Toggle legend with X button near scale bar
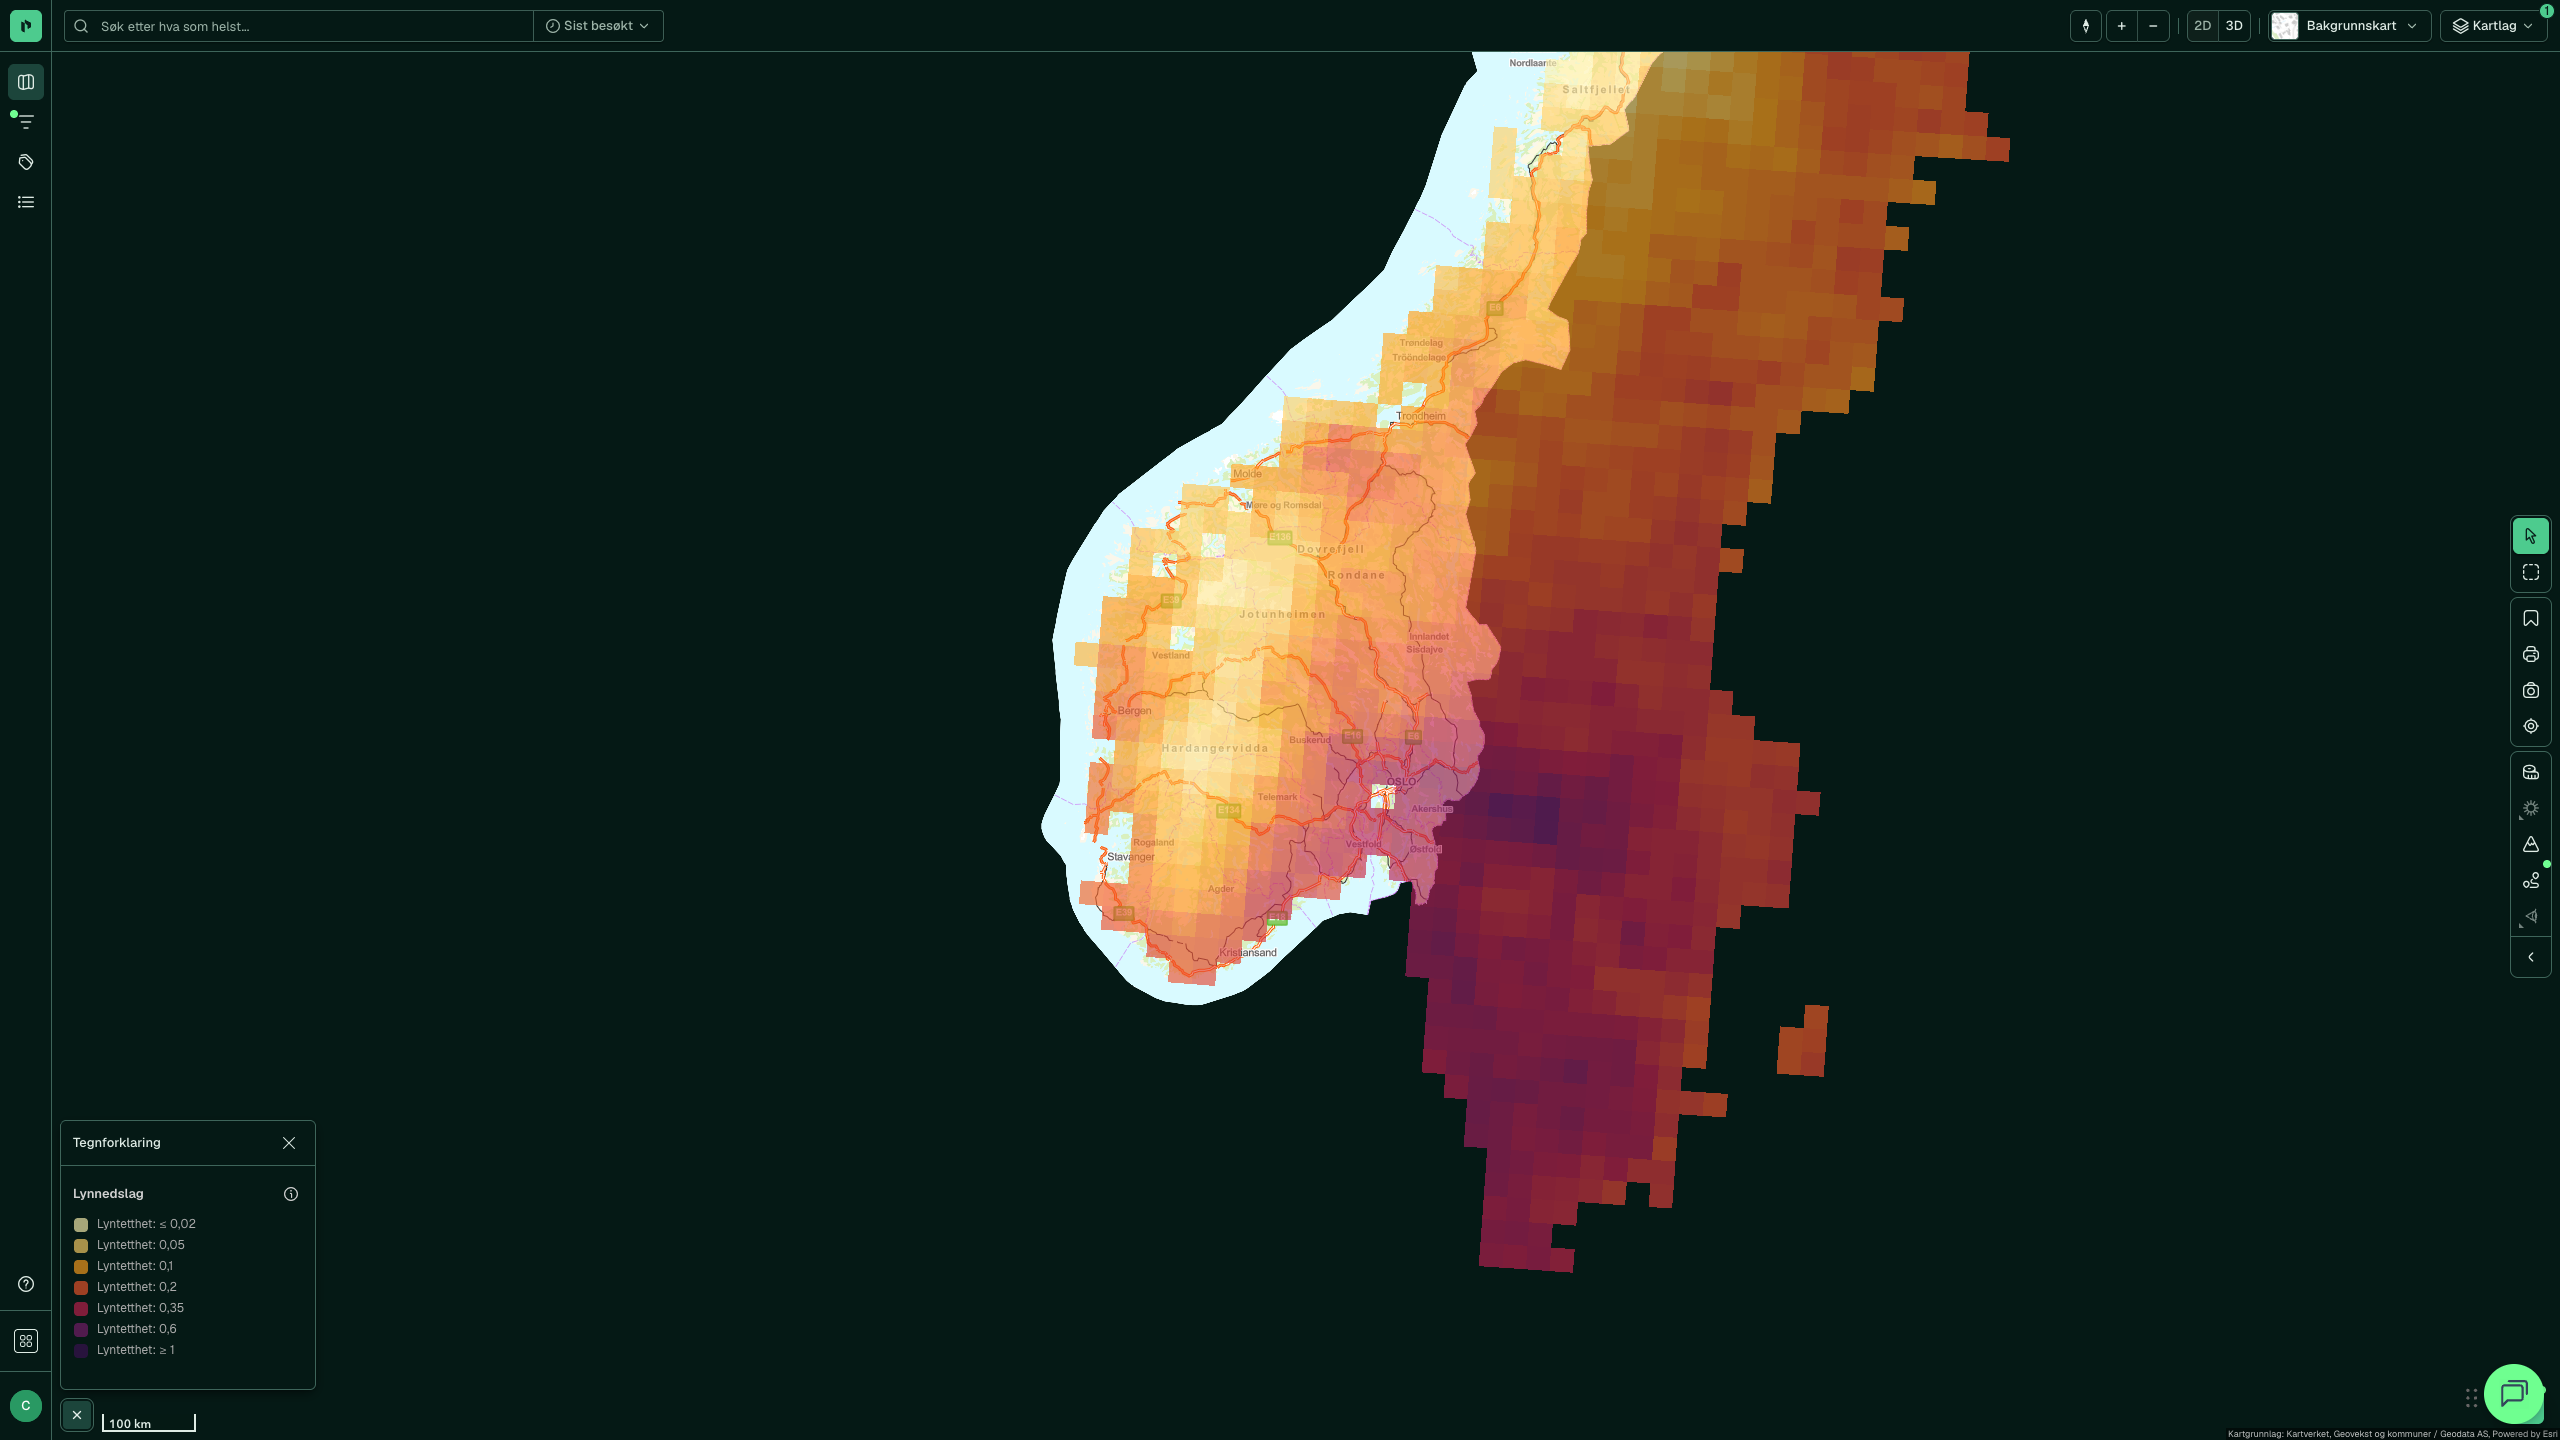 click(x=77, y=1415)
